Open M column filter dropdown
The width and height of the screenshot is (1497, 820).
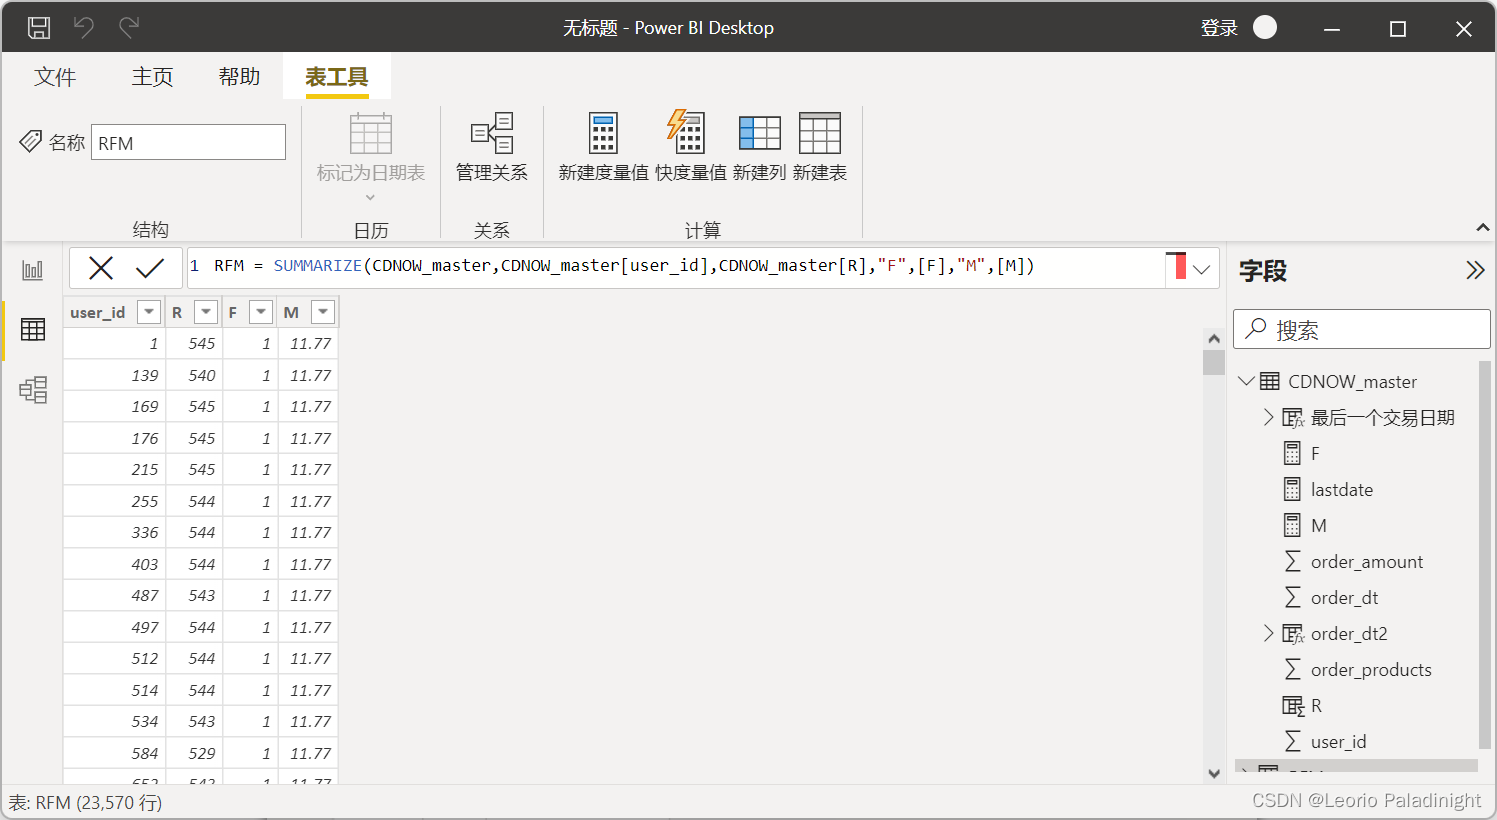click(323, 312)
